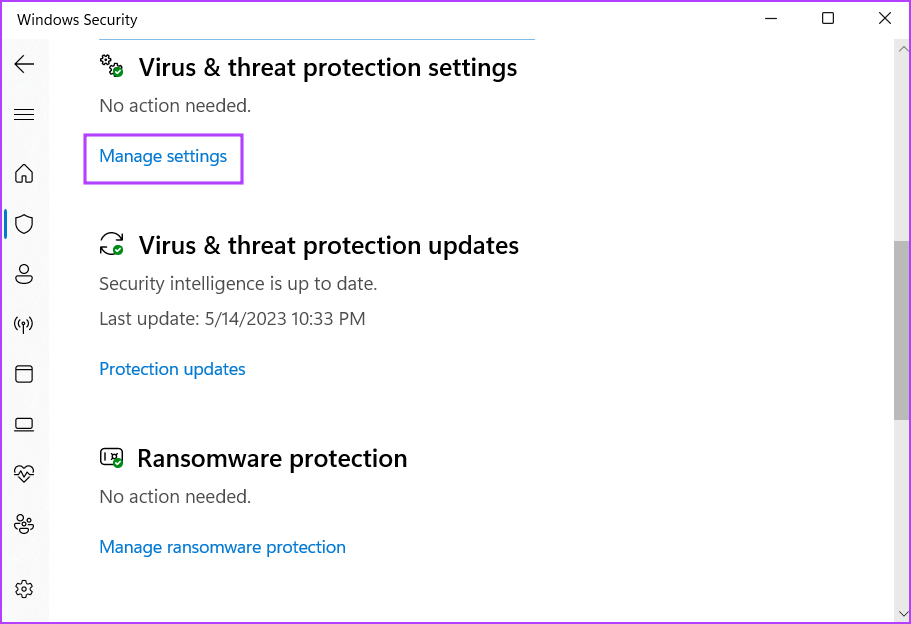Click the vertical scrollbar thumb
Screen dimensions: 911x624
click(x=902, y=330)
